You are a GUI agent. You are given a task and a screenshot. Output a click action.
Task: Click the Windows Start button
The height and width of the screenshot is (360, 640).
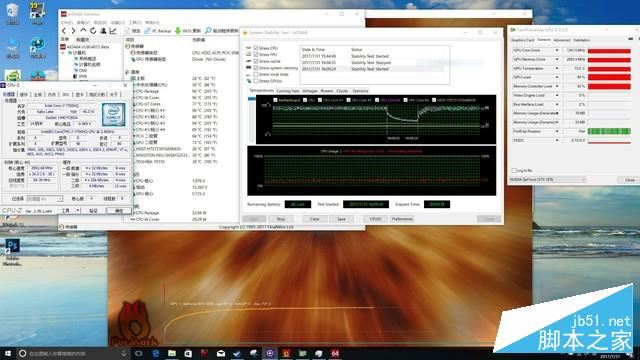(x=7, y=353)
